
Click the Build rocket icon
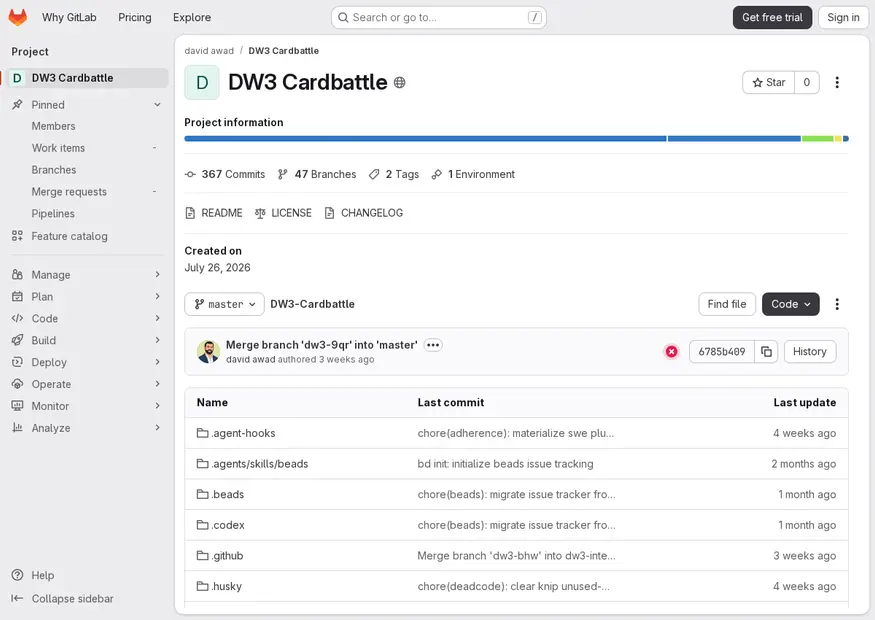(x=17, y=340)
